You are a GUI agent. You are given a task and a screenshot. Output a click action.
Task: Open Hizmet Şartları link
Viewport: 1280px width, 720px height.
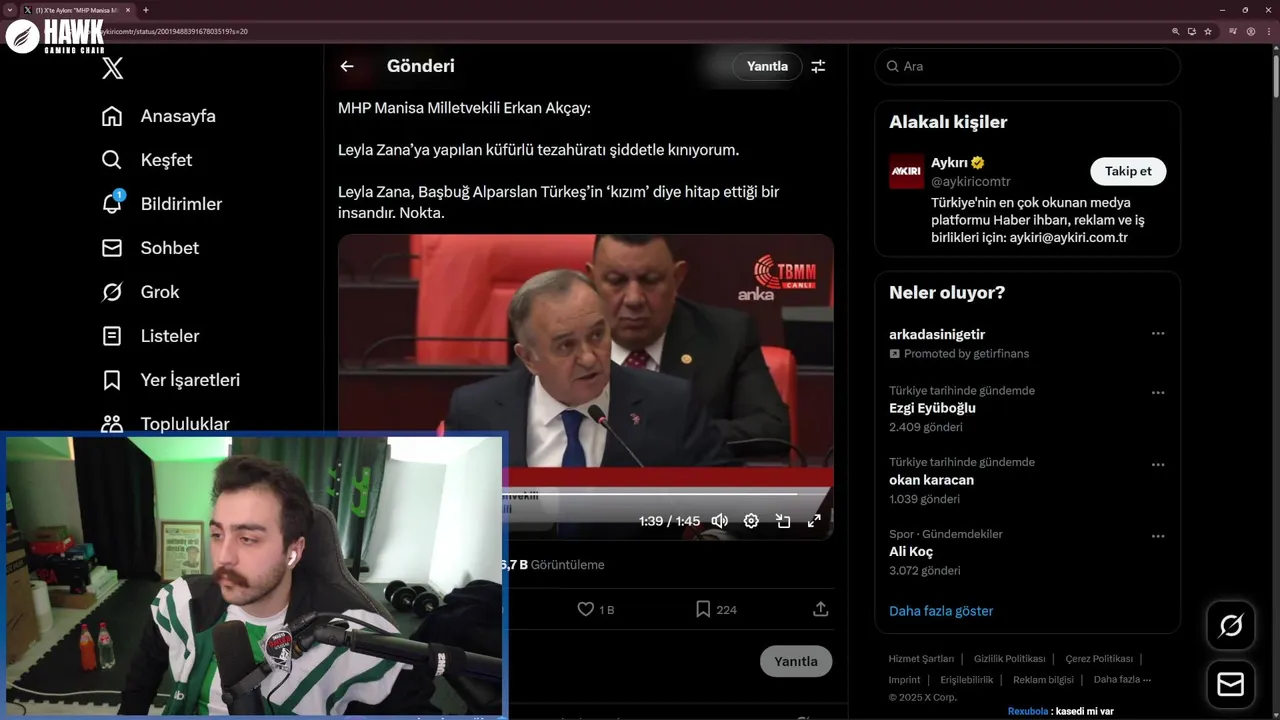pyautogui.click(x=921, y=659)
